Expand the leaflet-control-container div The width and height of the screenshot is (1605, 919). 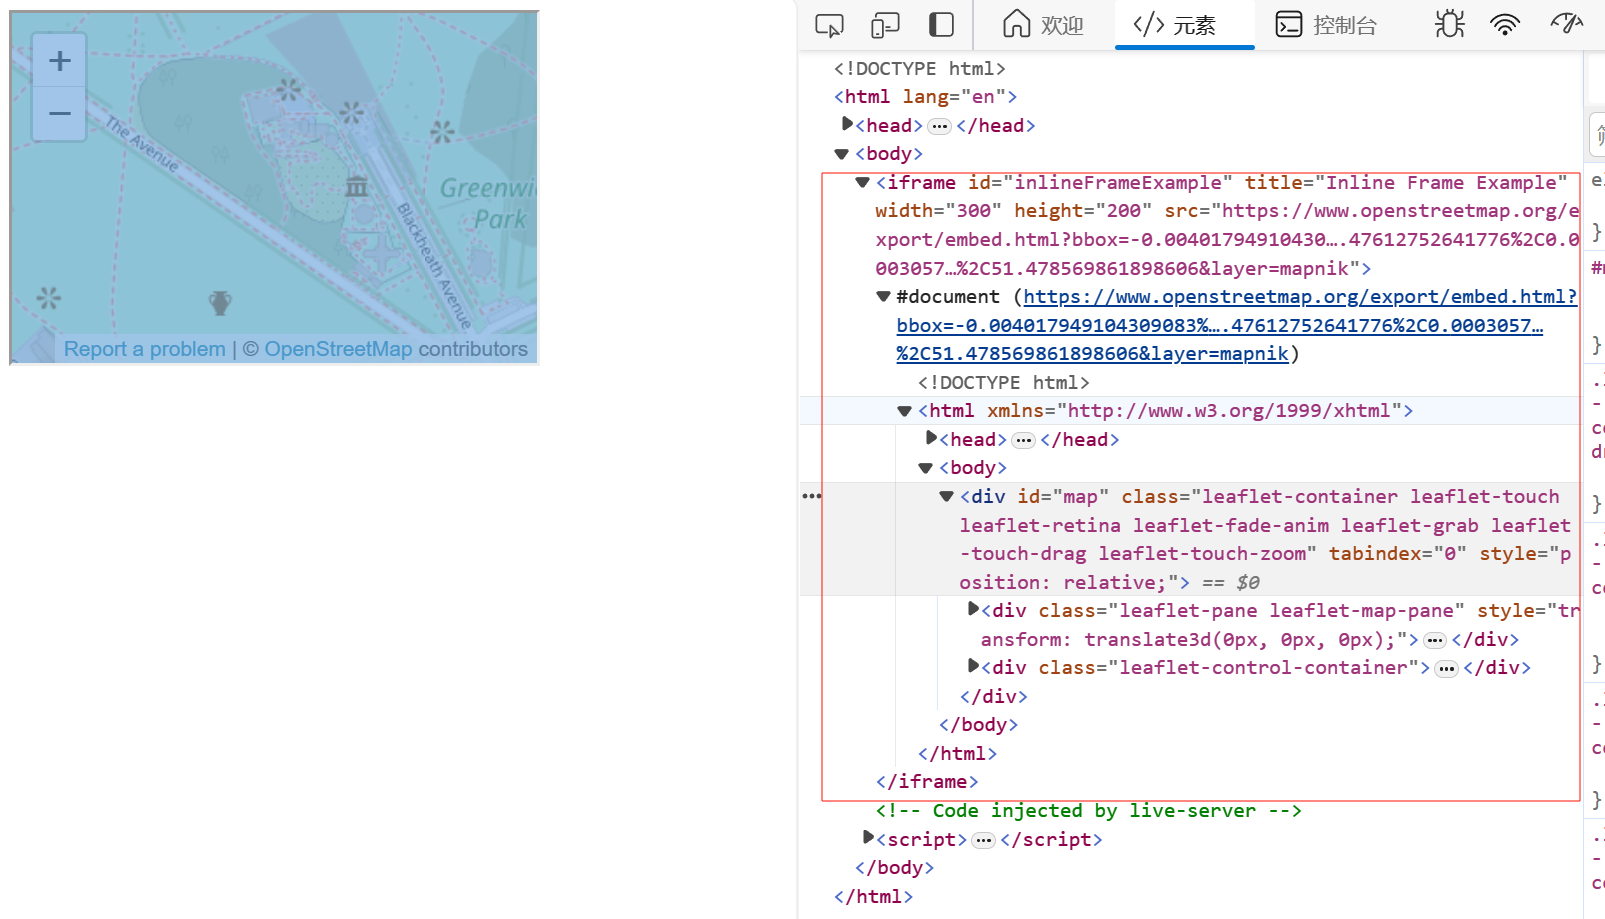click(x=973, y=666)
